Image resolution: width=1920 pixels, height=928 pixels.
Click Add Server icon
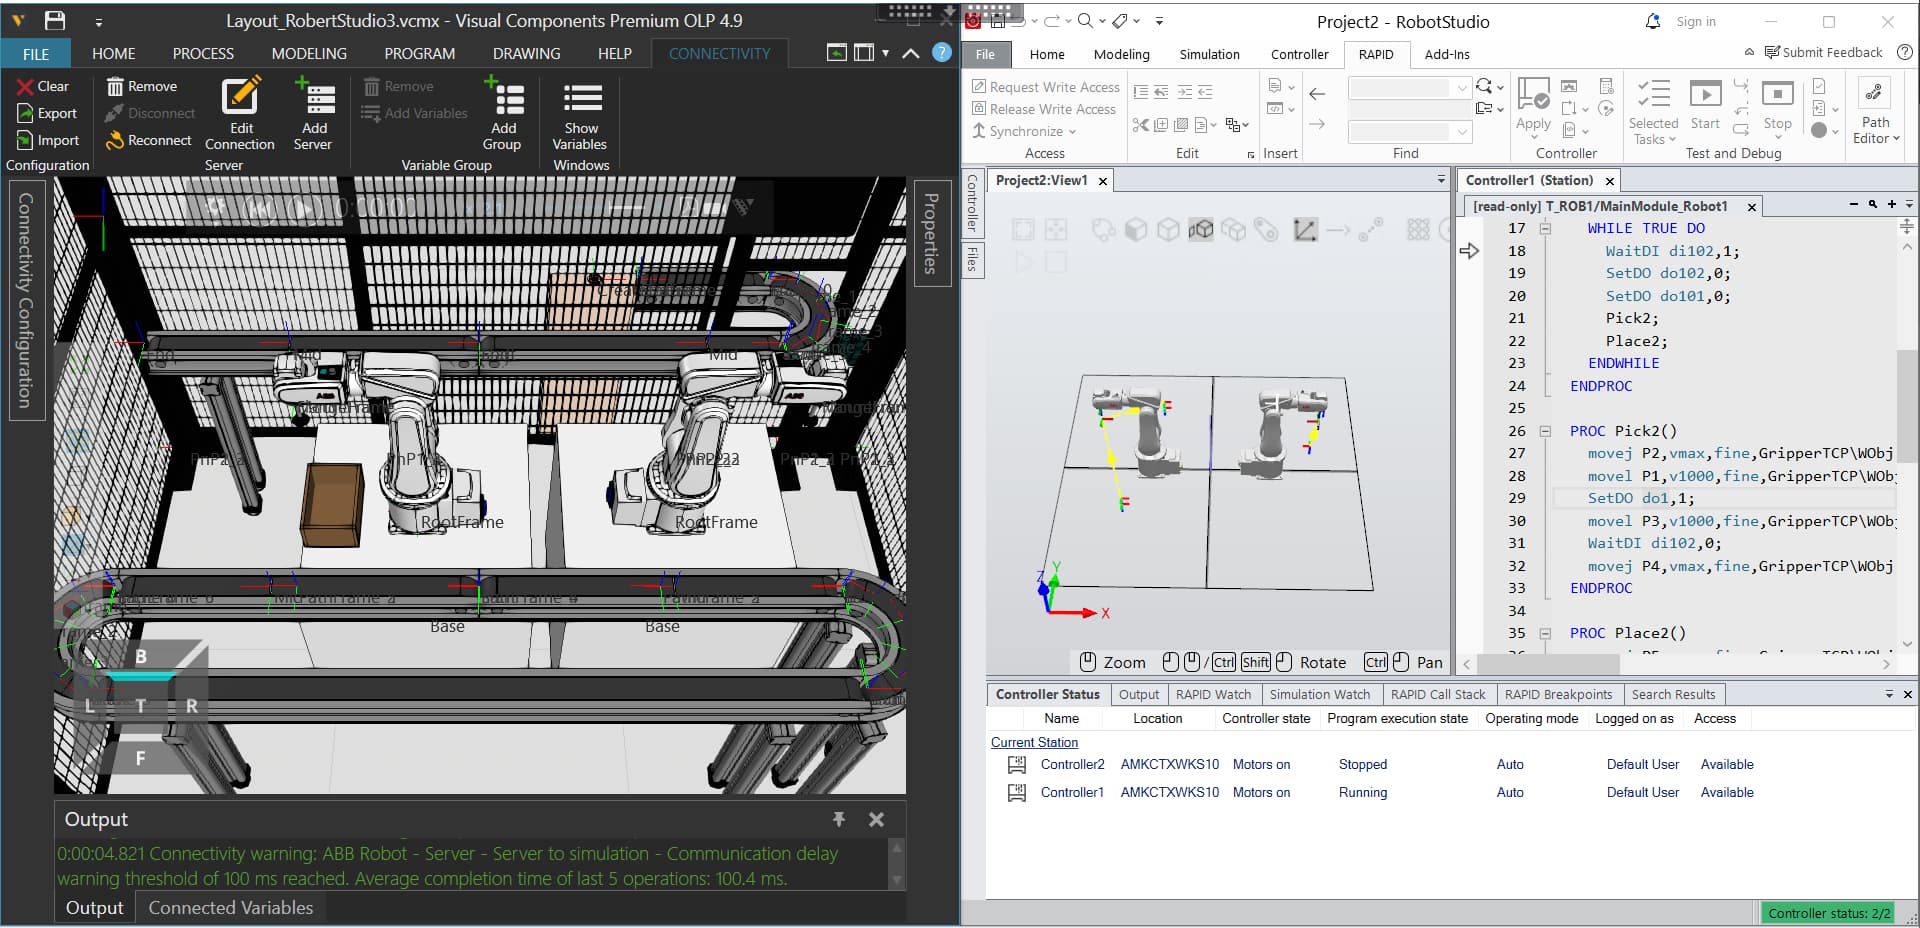pyautogui.click(x=313, y=113)
